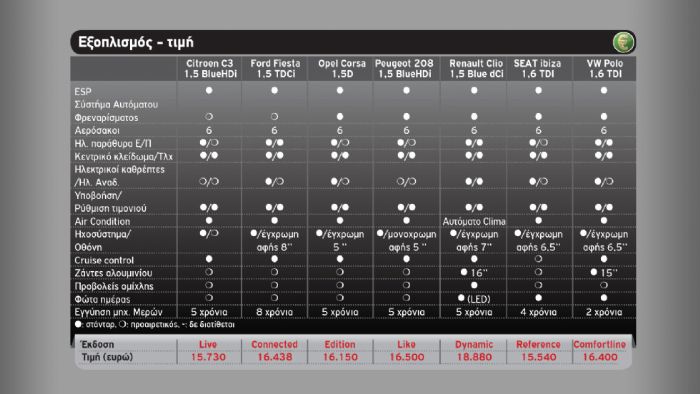Click Citroen C3 optional automatic braking circle
700x394 pixels.
tap(209, 116)
